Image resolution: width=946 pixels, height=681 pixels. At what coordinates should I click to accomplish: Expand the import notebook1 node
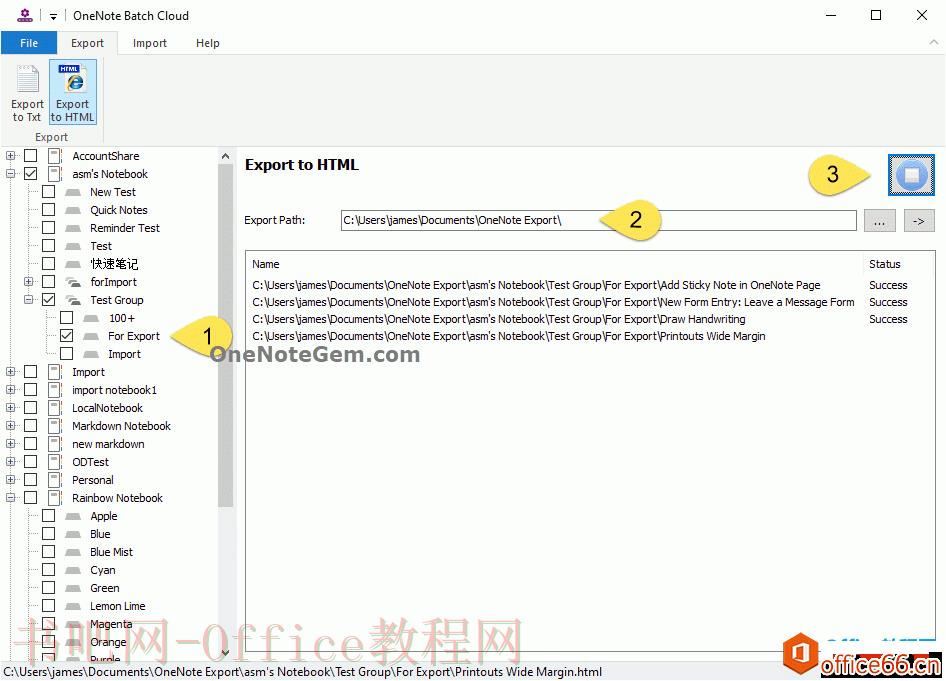coord(10,390)
